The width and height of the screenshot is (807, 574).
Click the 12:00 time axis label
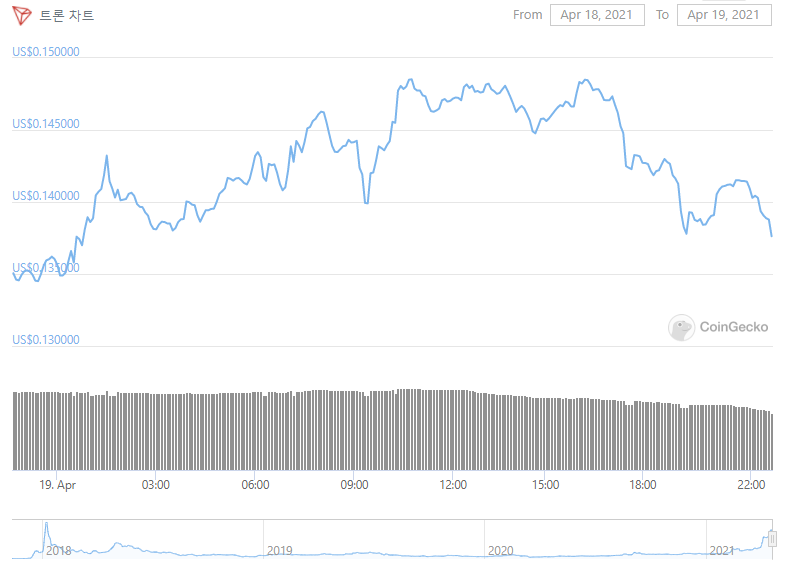pyautogui.click(x=453, y=485)
